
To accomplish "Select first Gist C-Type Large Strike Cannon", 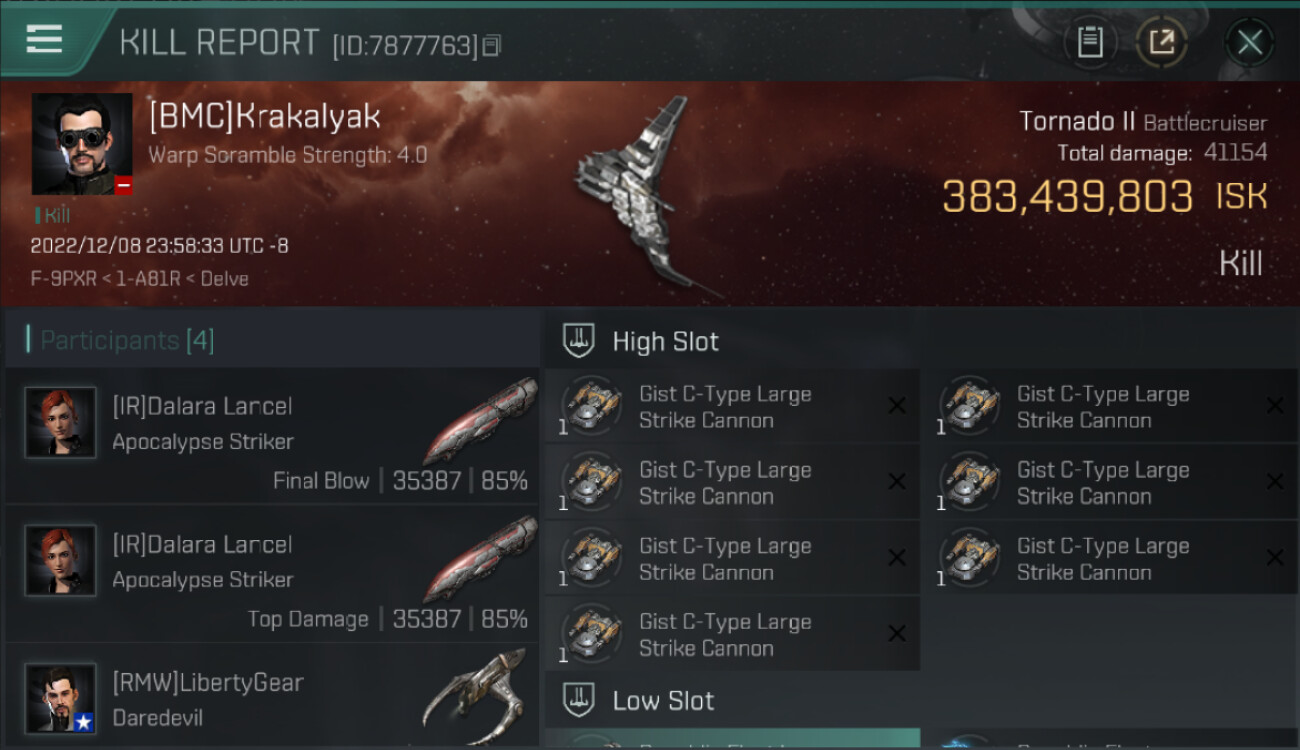I will coord(732,407).
